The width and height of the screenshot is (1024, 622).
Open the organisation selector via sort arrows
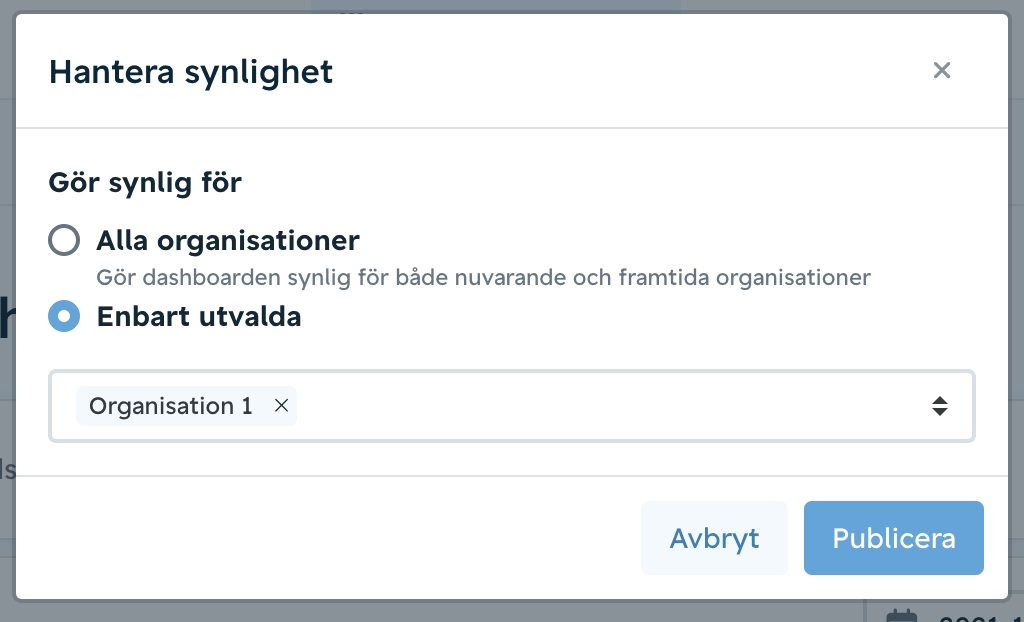939,406
